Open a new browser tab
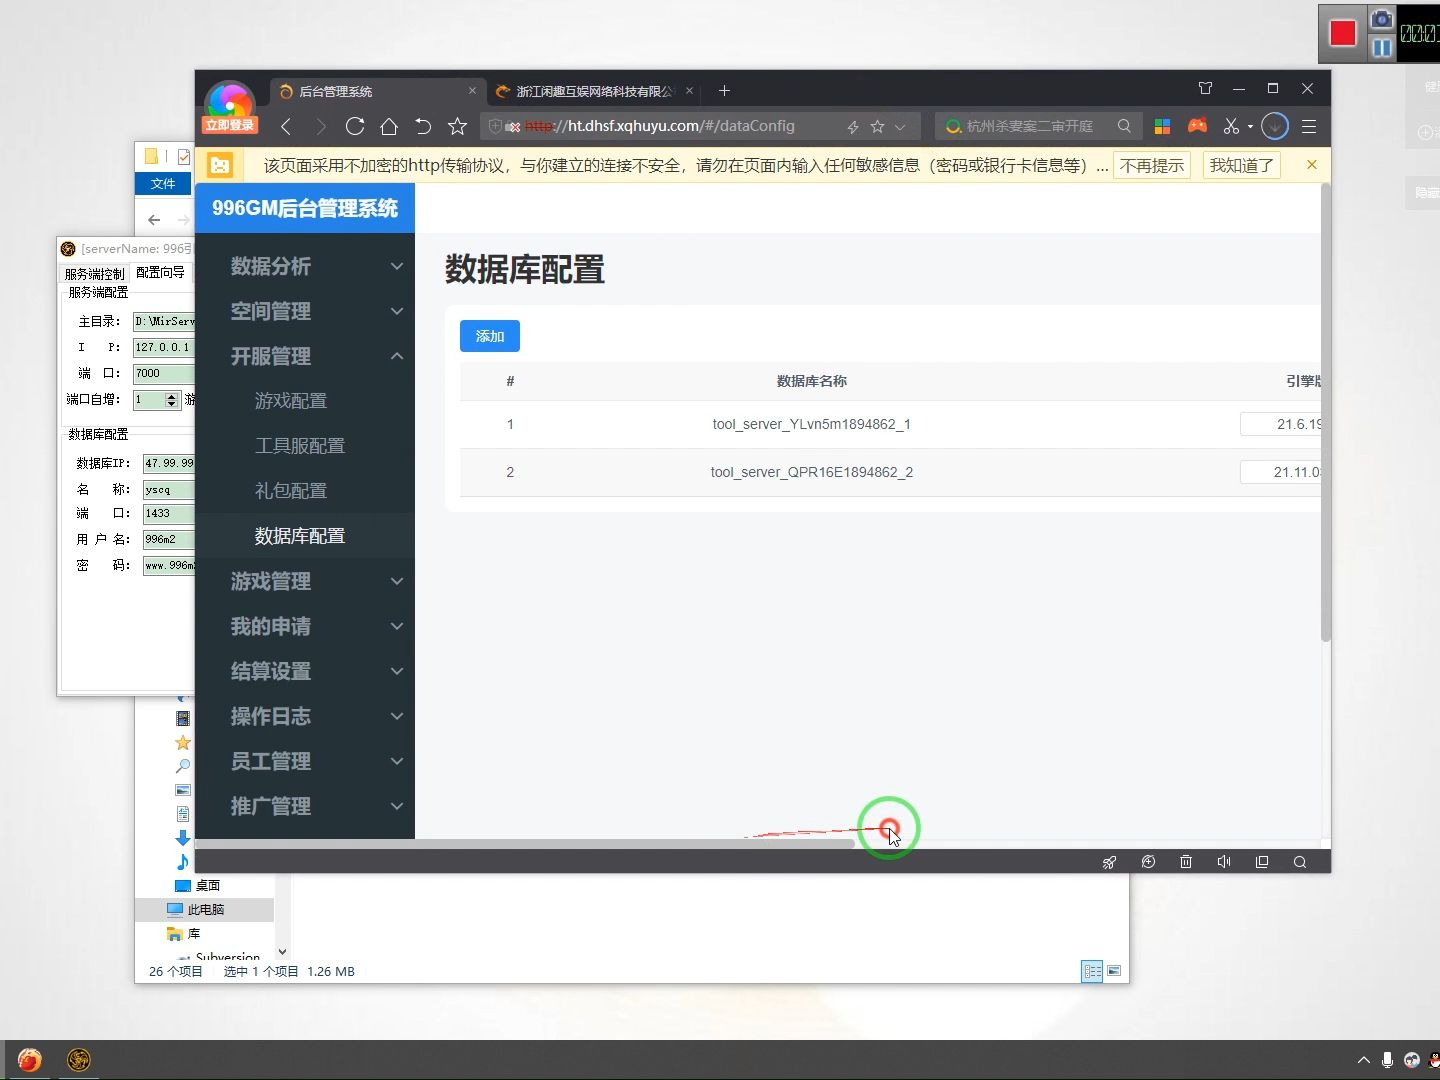This screenshot has width=1440, height=1080. (724, 91)
